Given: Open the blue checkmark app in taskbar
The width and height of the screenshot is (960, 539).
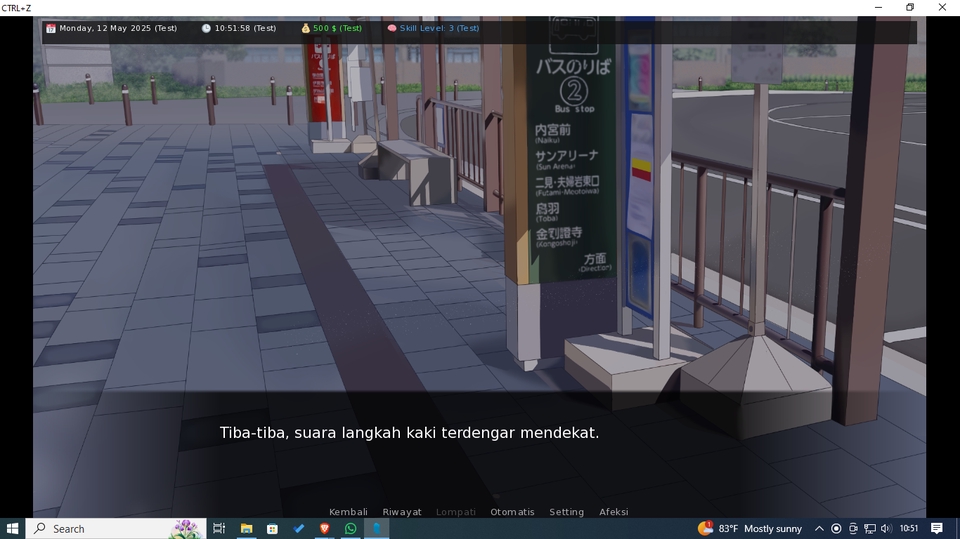Looking at the screenshot, I should click(x=299, y=529).
